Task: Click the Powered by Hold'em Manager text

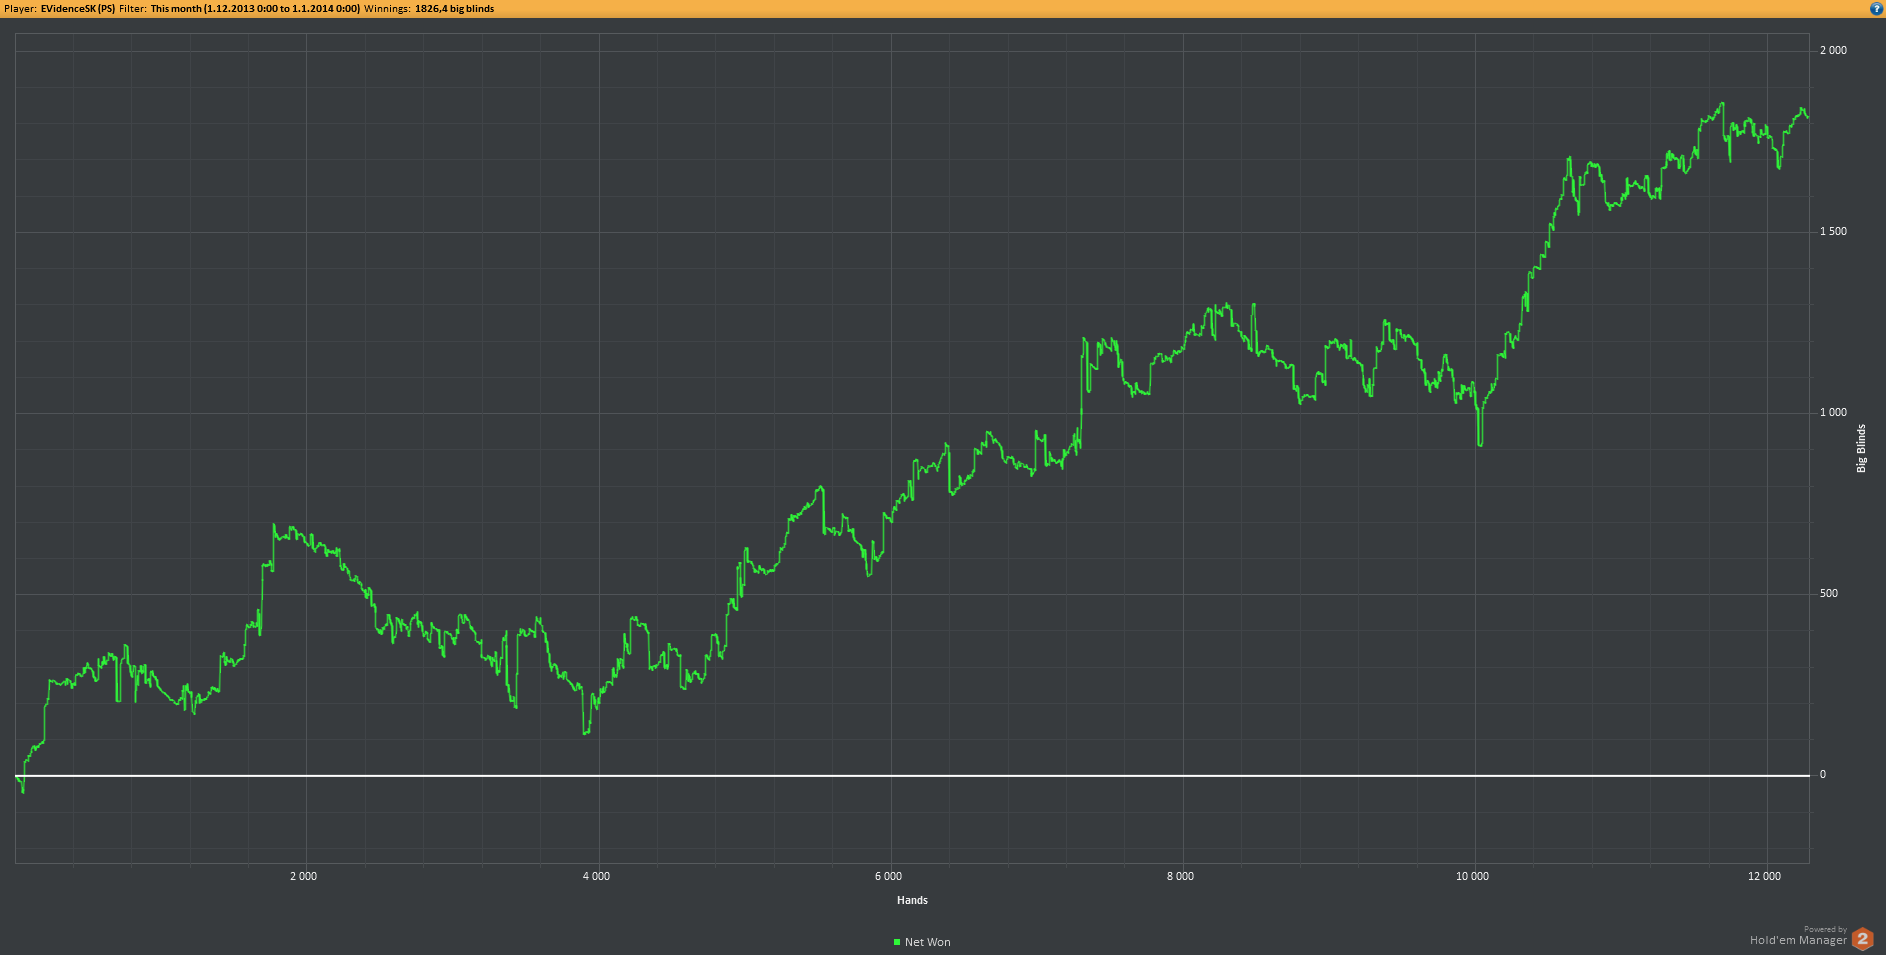Action: coord(1798,936)
